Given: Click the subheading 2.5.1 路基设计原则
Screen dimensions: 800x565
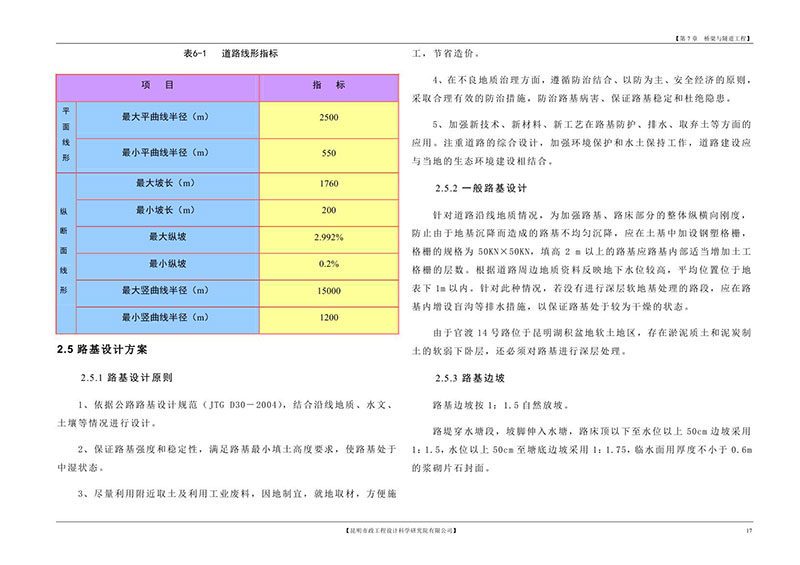Looking at the screenshot, I should click(x=126, y=379).
